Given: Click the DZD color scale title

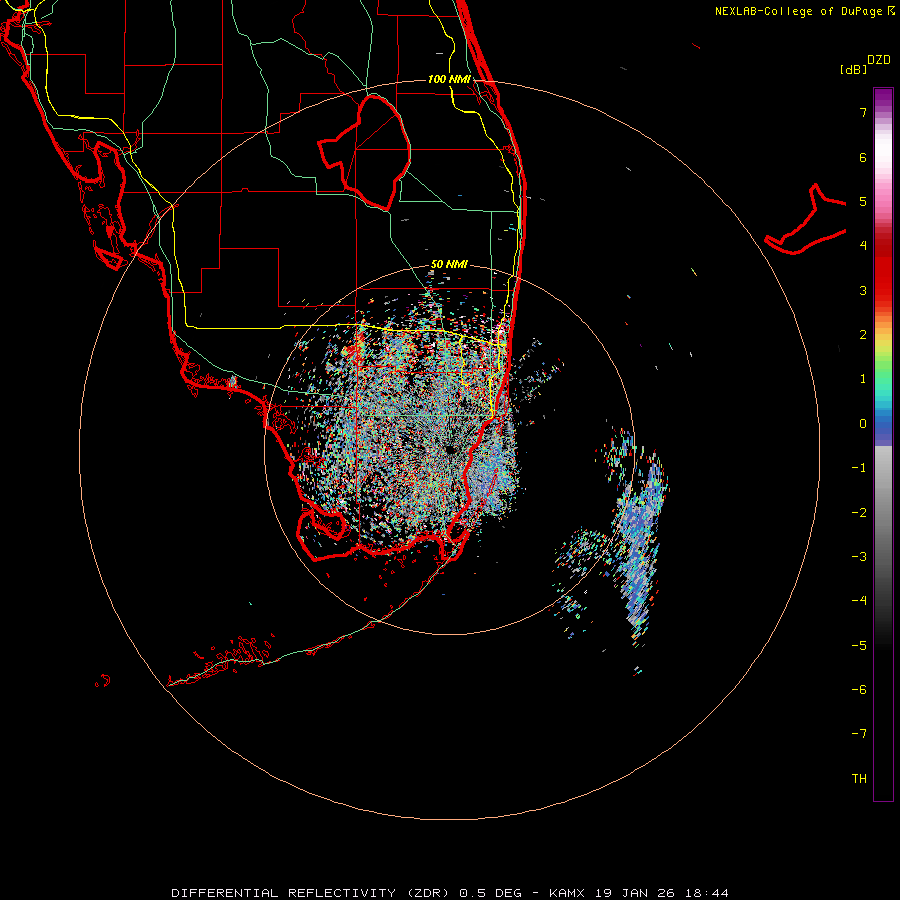Looking at the screenshot, I should (879, 60).
